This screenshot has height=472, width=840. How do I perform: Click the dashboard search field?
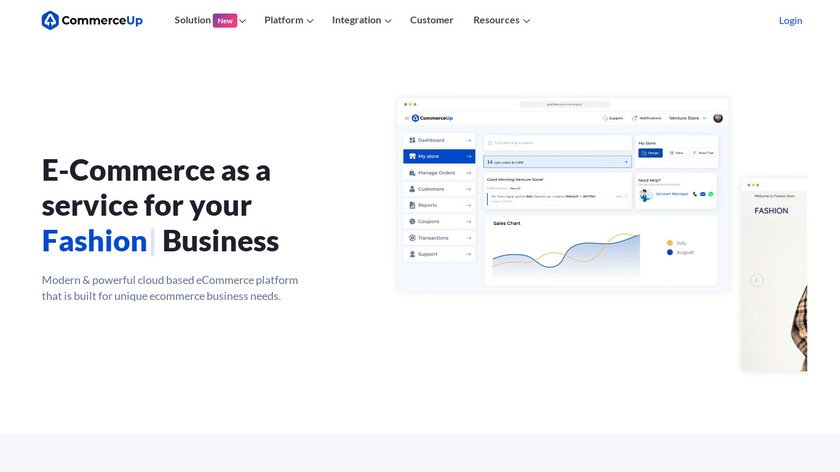[557, 143]
